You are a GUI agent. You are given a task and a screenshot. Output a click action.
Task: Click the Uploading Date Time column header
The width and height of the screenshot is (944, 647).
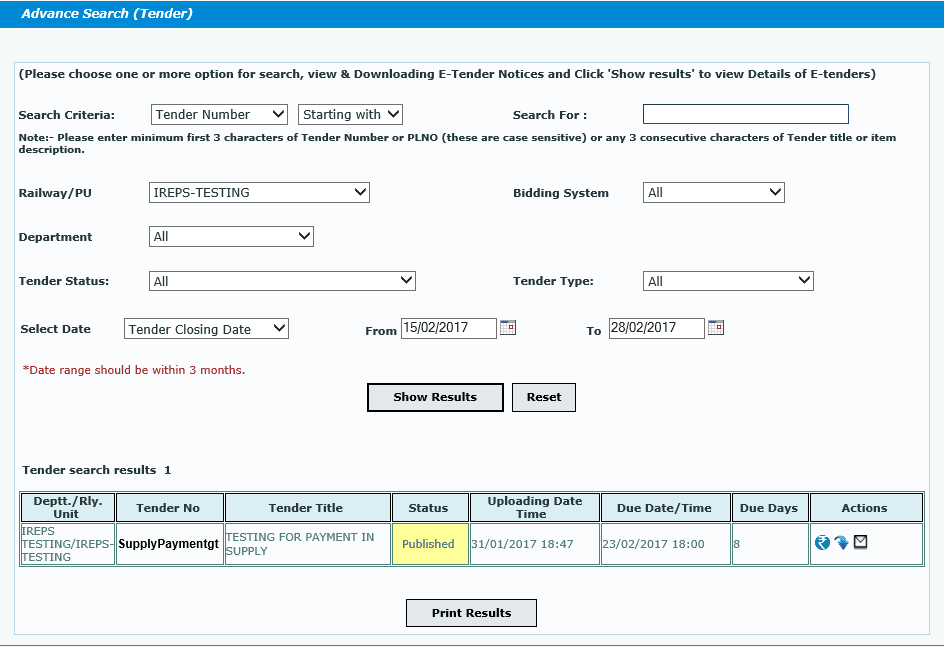[x=535, y=508]
